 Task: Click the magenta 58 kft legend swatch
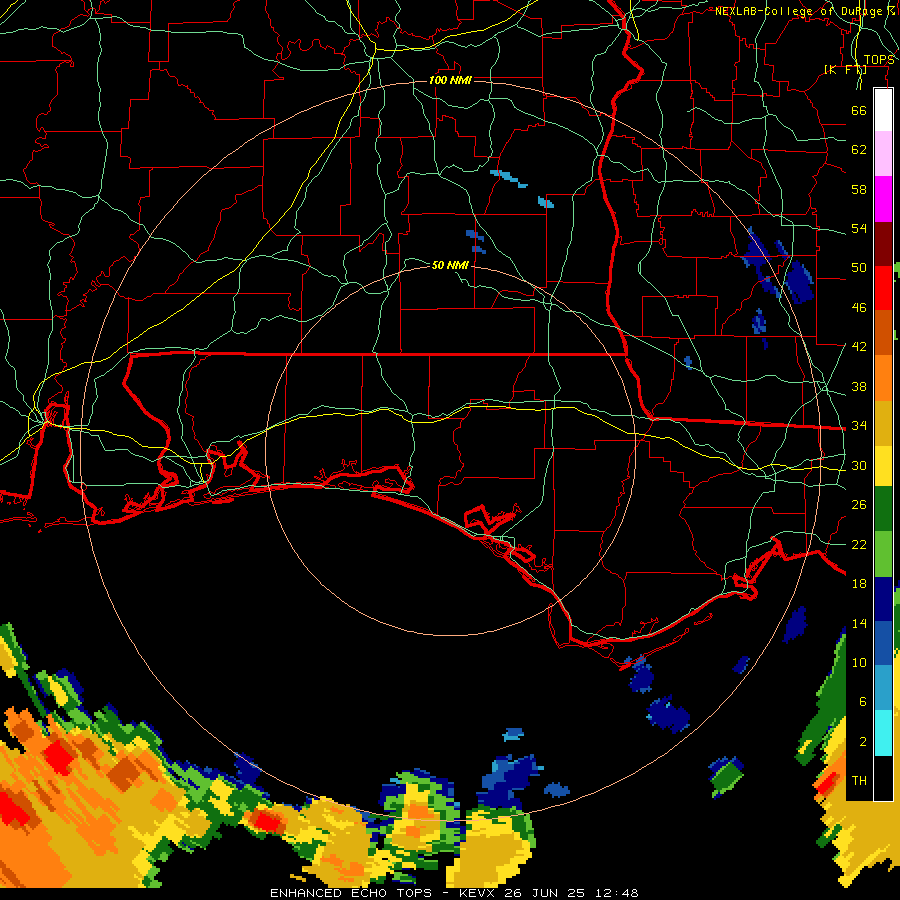(x=883, y=199)
